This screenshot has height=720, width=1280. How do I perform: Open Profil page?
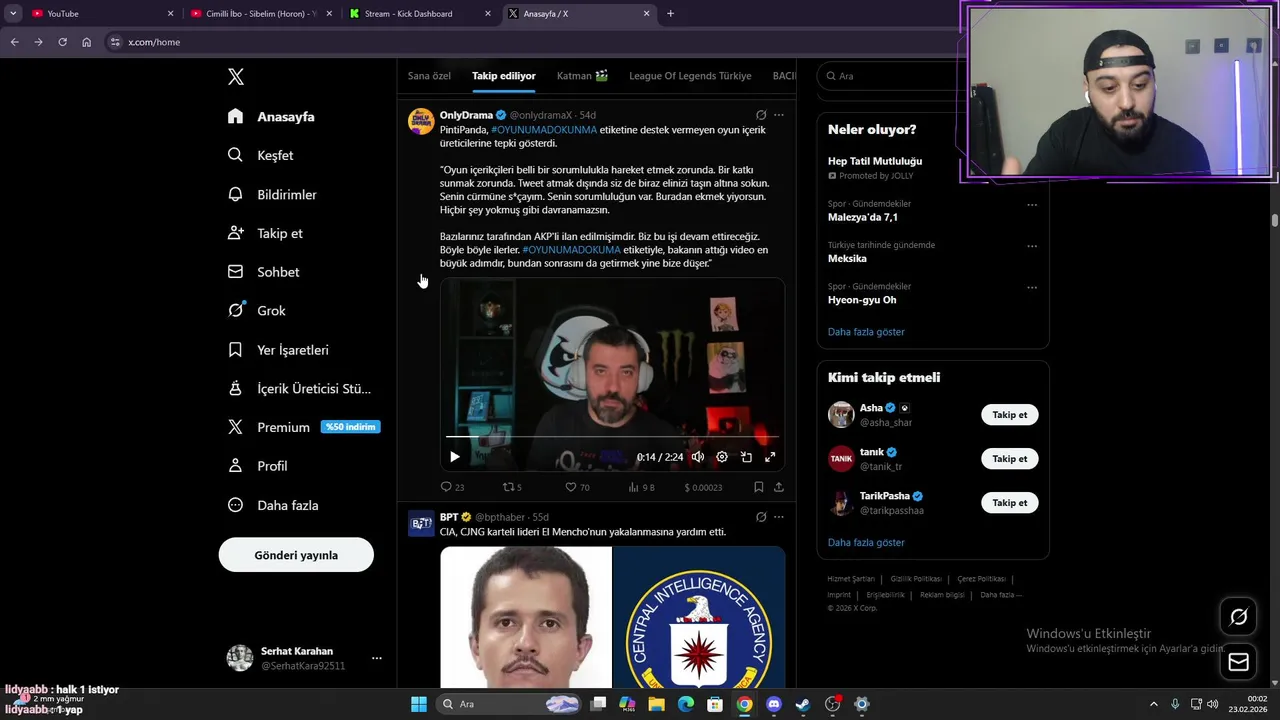(257, 466)
